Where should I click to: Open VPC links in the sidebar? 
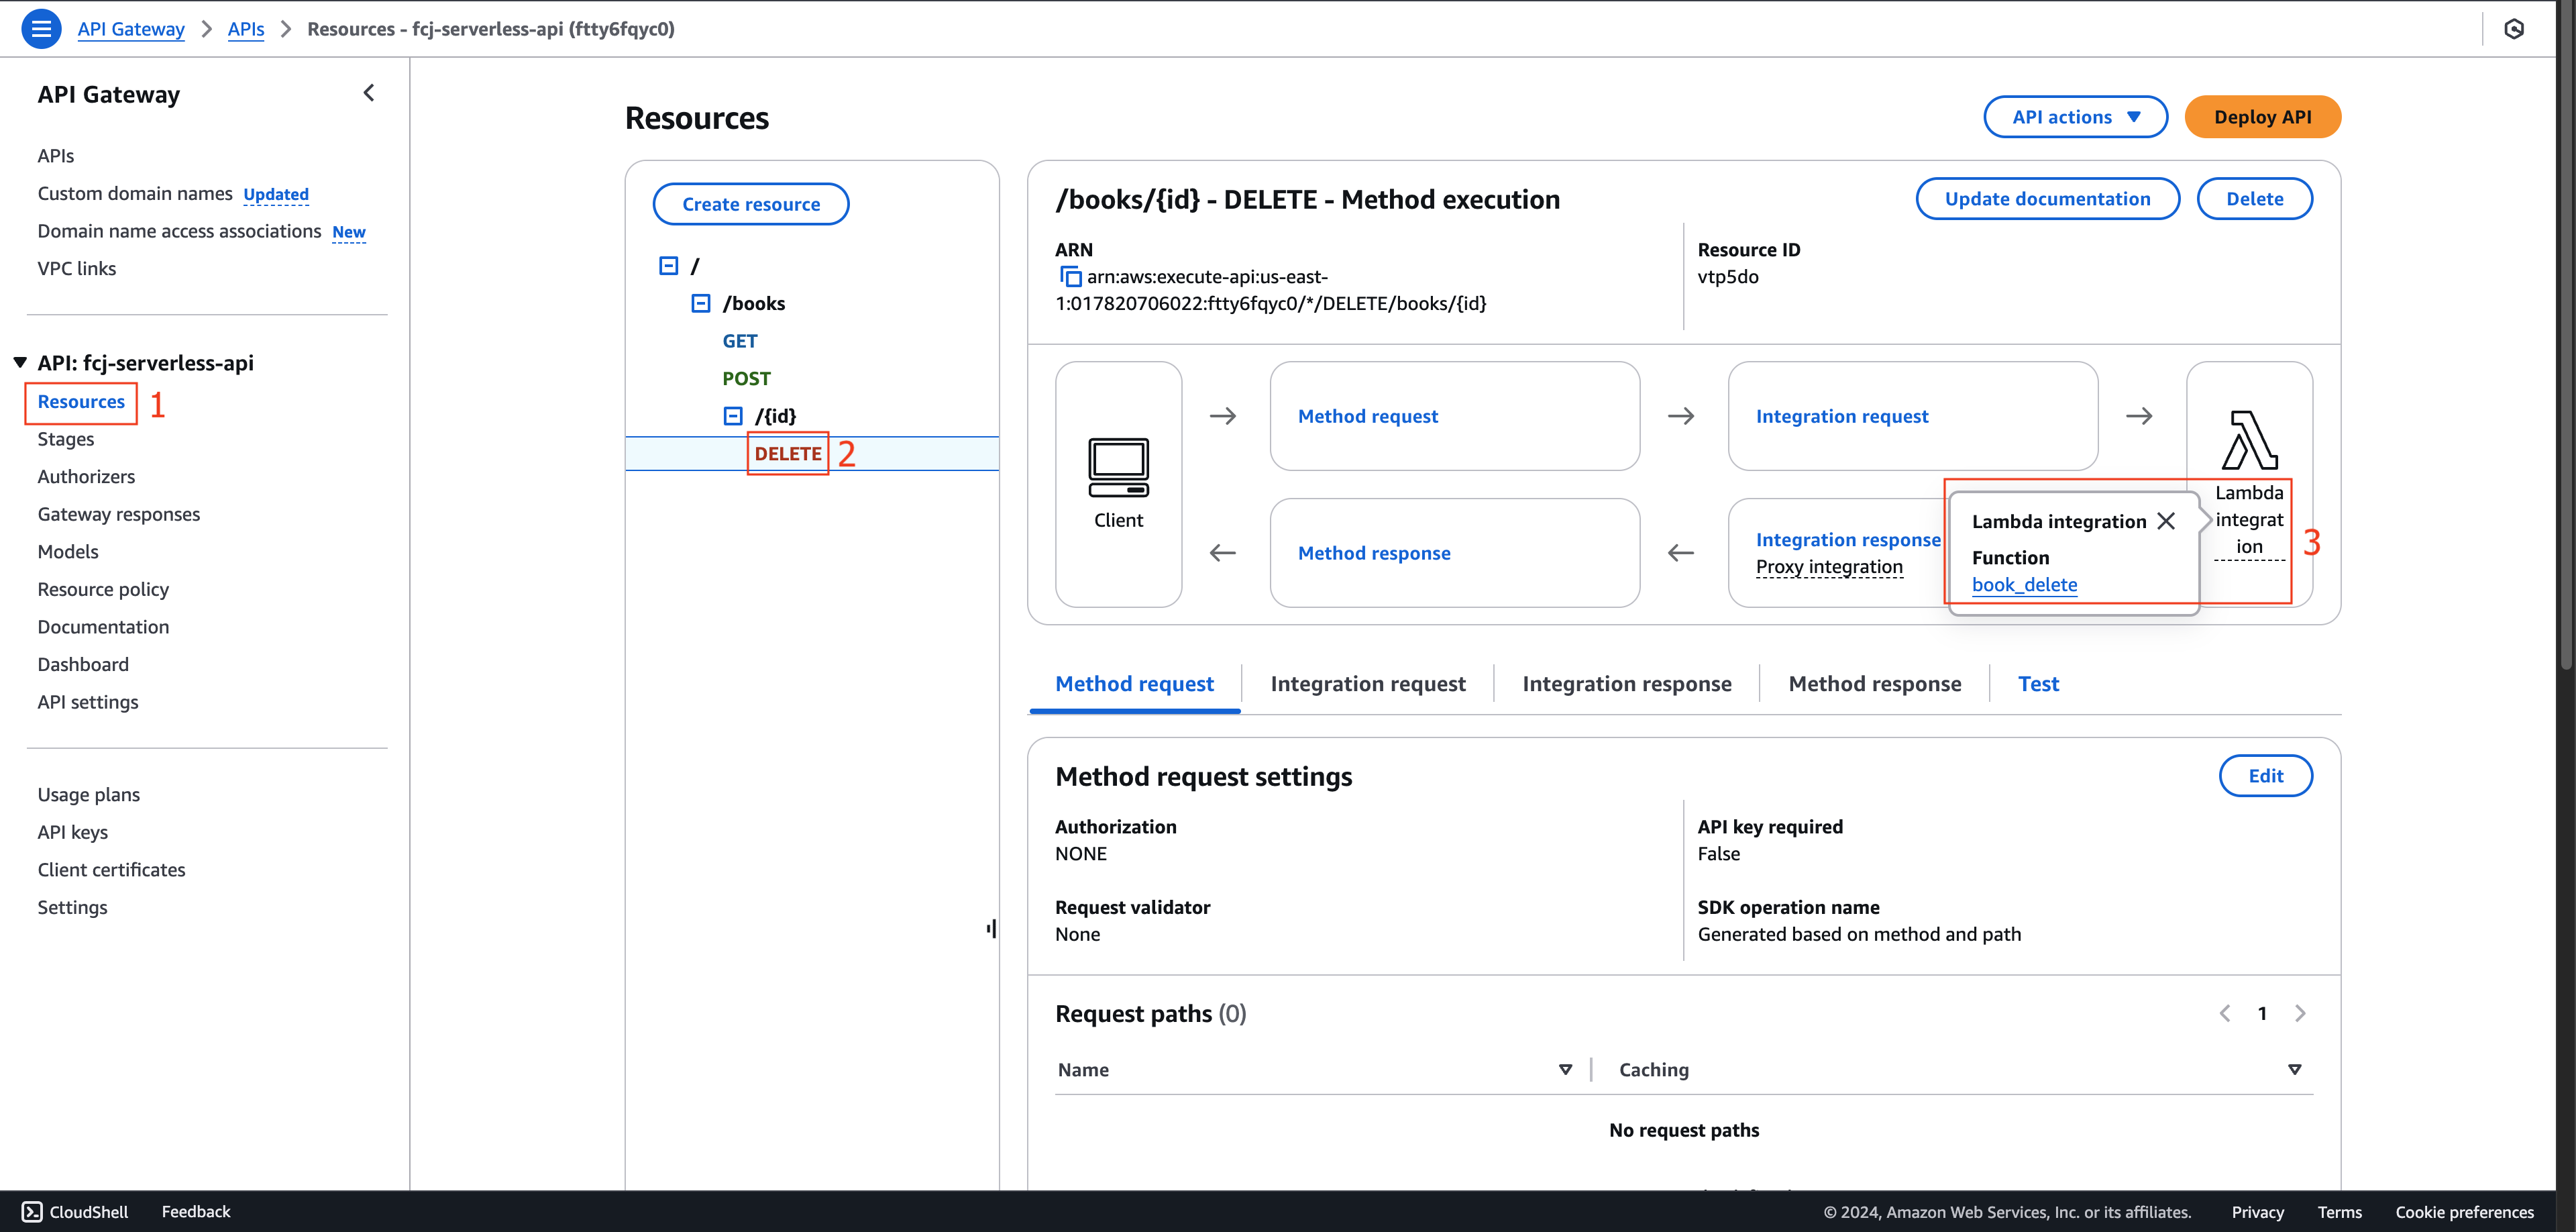point(77,269)
